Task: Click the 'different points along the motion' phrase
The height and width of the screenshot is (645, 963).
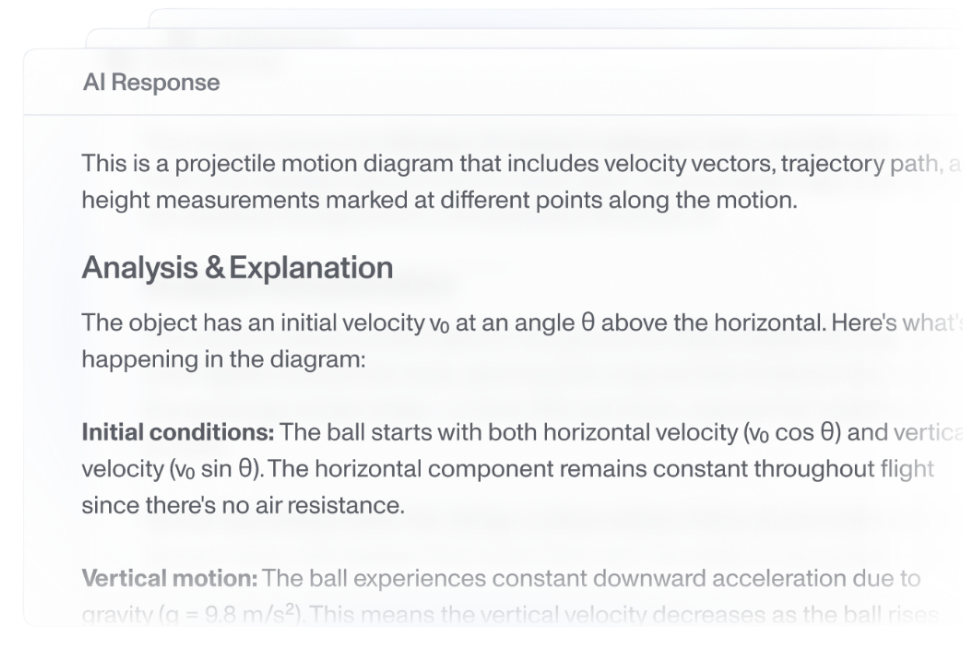Action: [638, 199]
